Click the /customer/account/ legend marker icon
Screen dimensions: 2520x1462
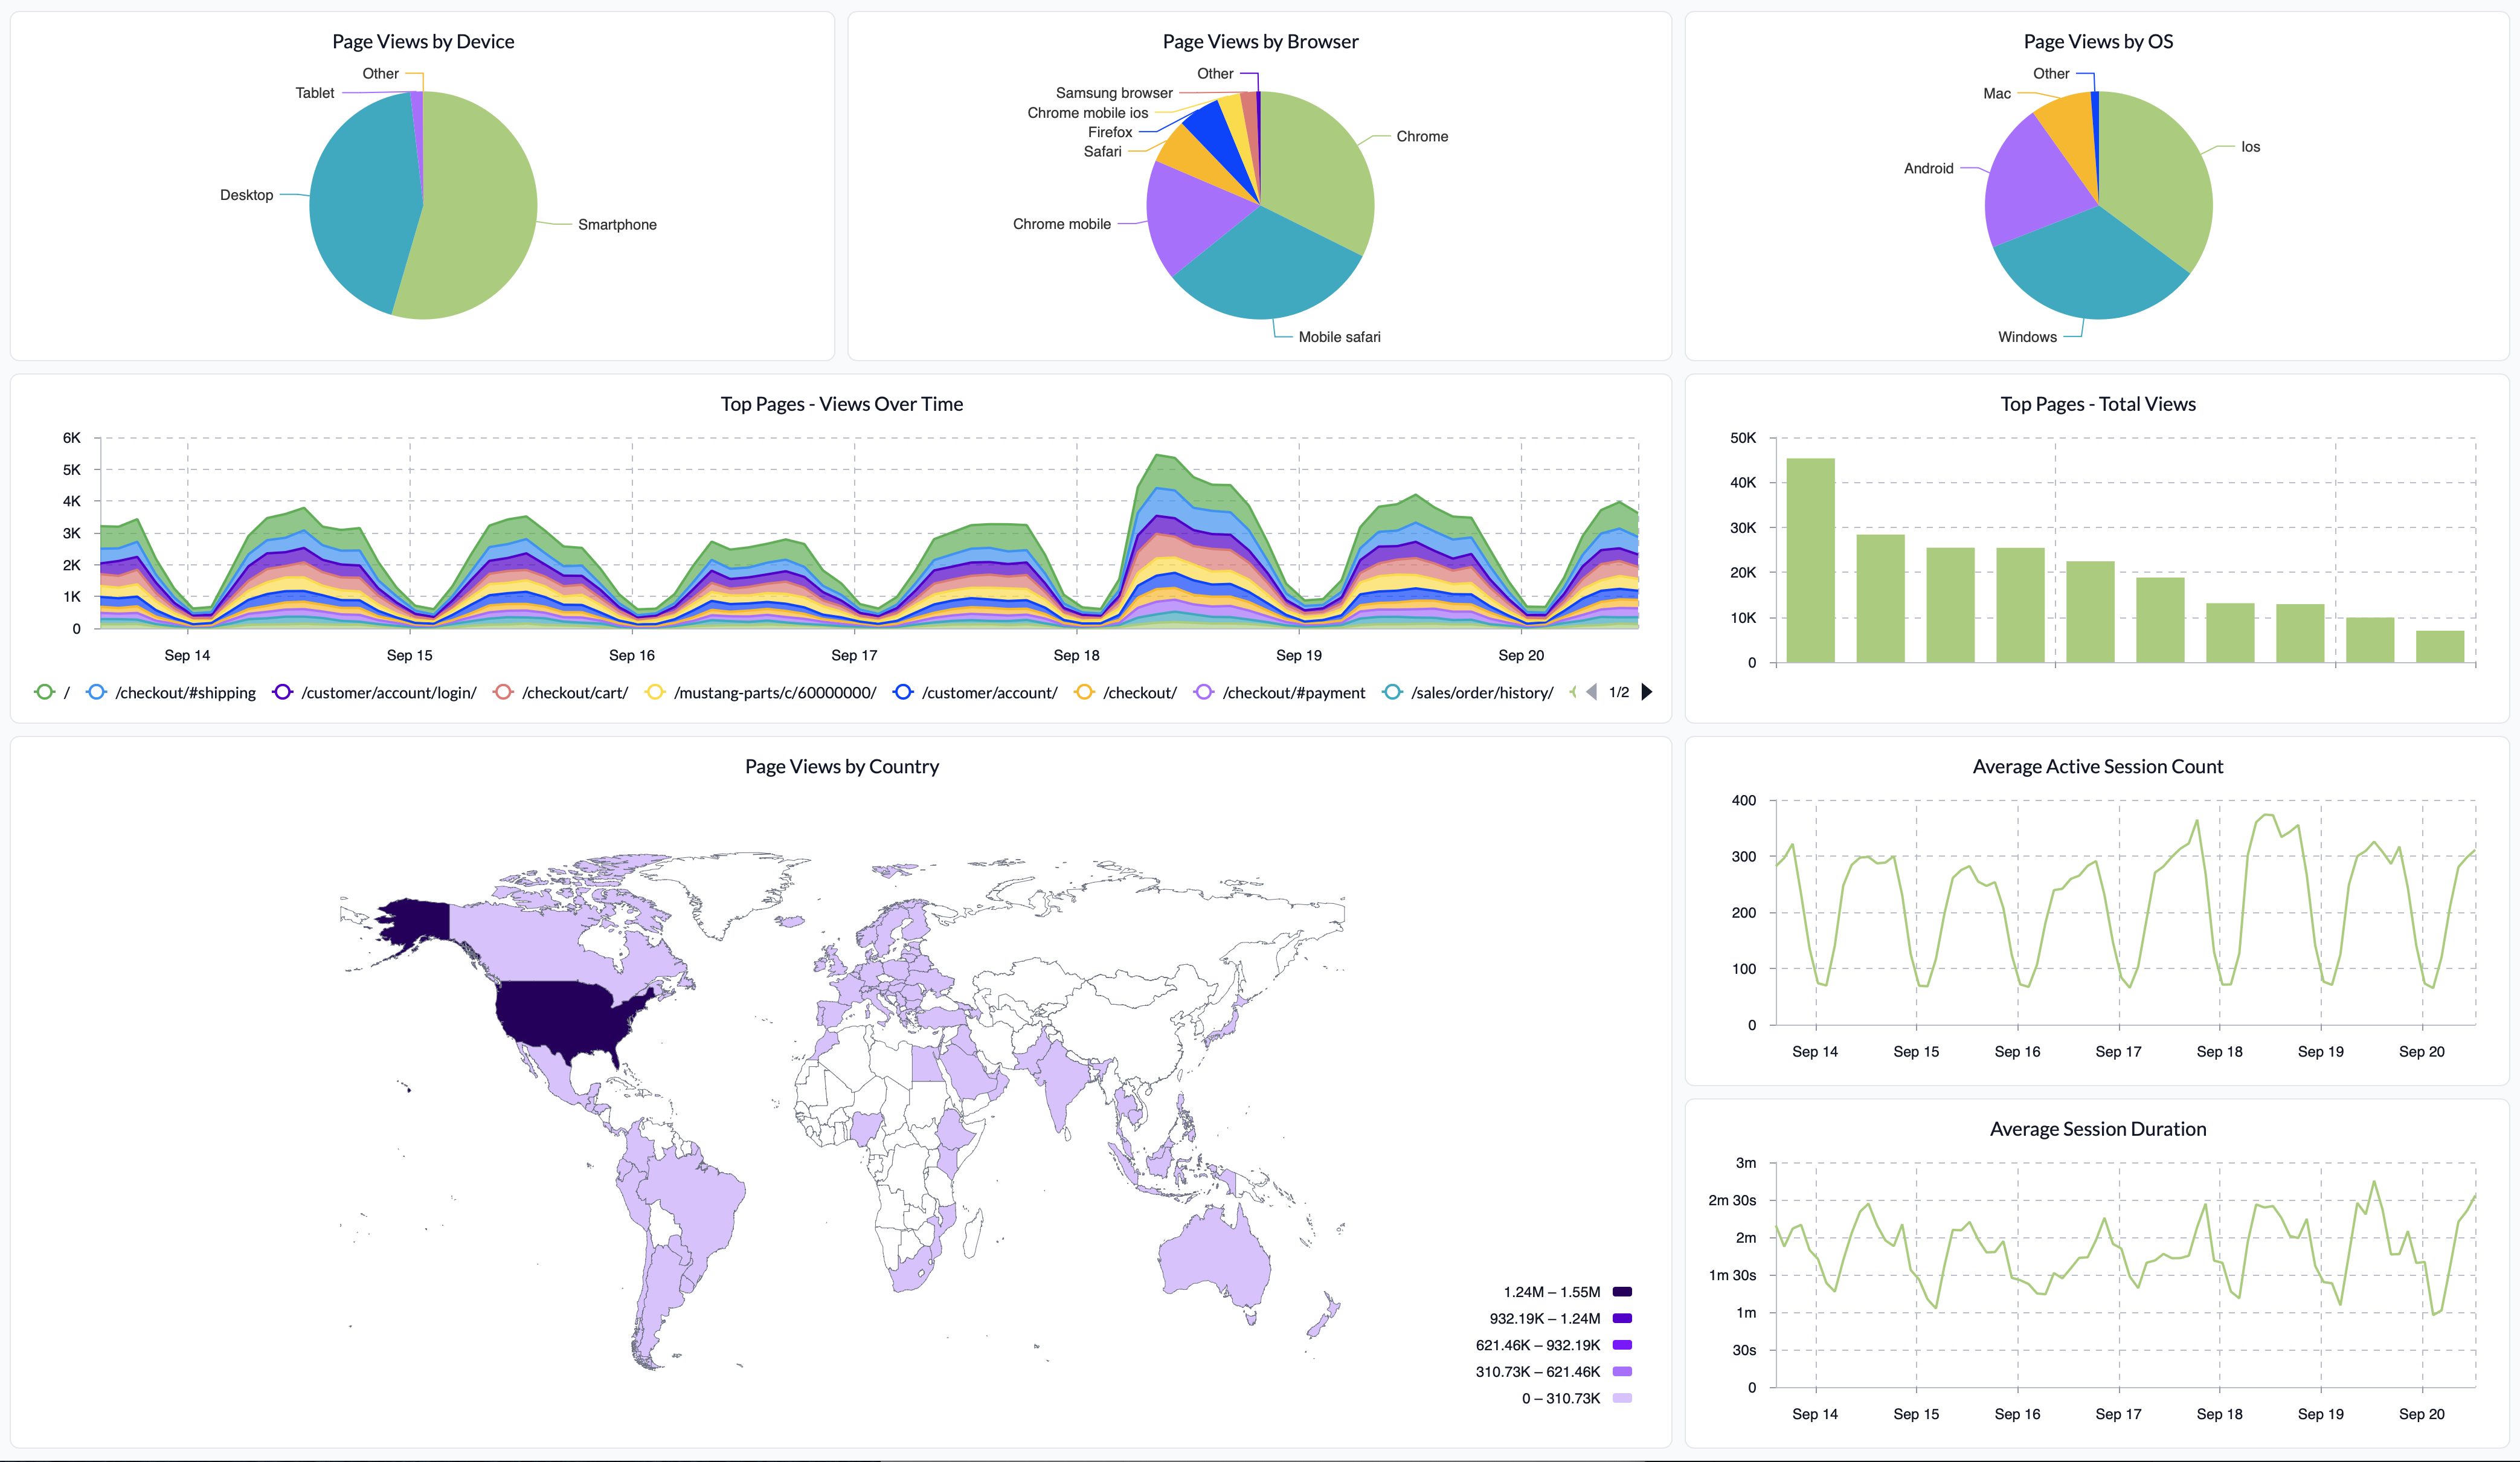pos(903,692)
